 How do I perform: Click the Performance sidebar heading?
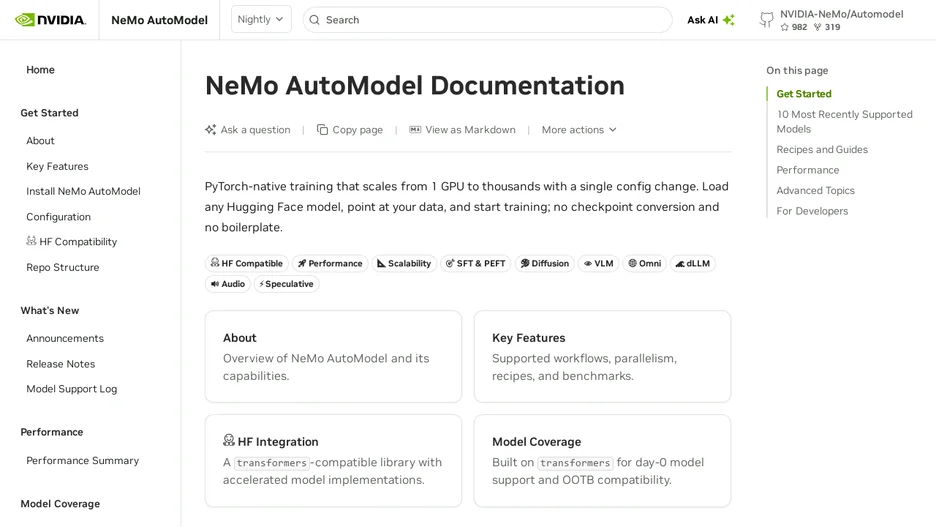point(52,432)
